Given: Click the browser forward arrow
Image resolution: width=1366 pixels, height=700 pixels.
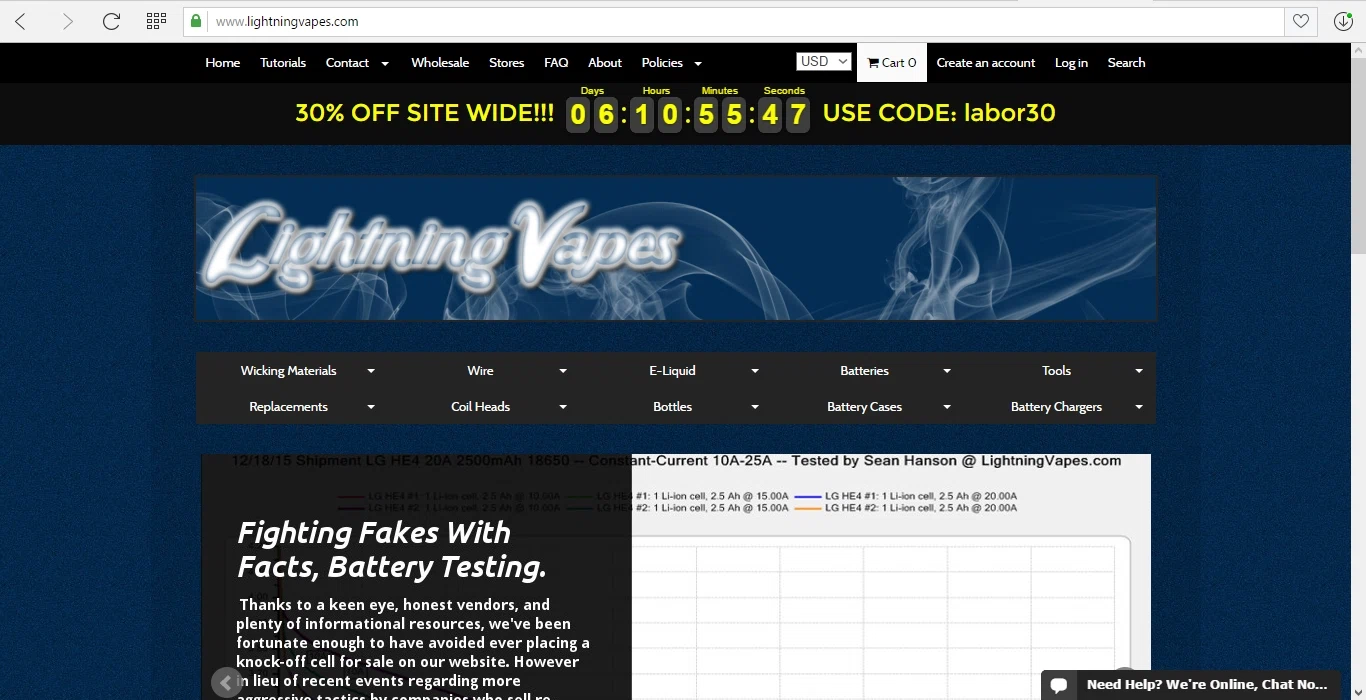Looking at the screenshot, I should point(67,21).
